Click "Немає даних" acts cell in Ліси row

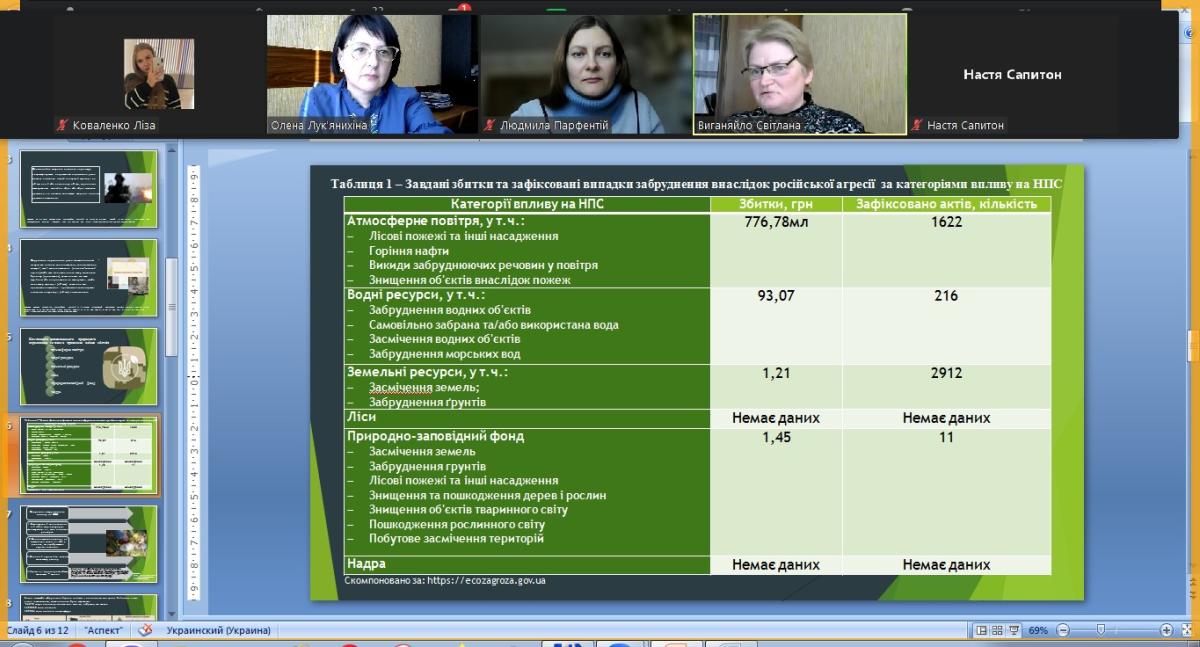(946, 418)
